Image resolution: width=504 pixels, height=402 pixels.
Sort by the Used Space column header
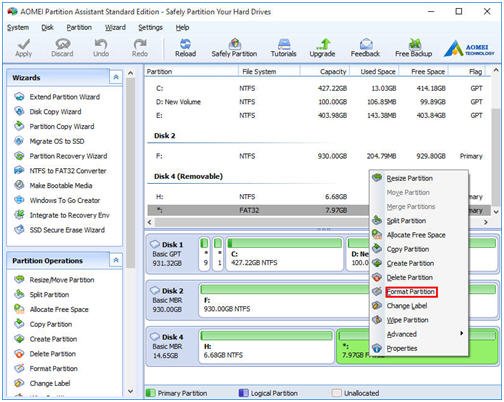(374, 71)
